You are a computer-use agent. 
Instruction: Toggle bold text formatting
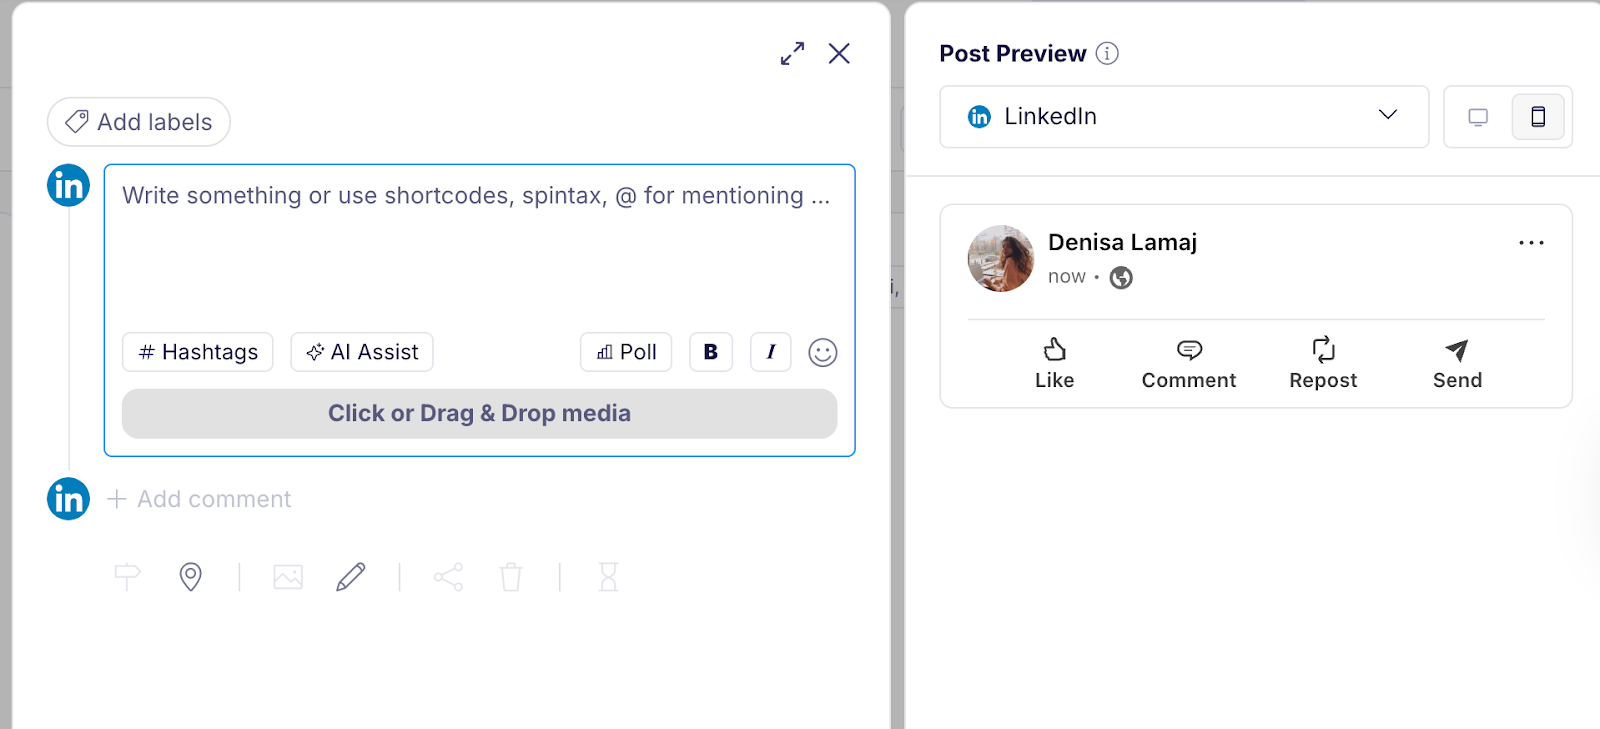pos(710,352)
